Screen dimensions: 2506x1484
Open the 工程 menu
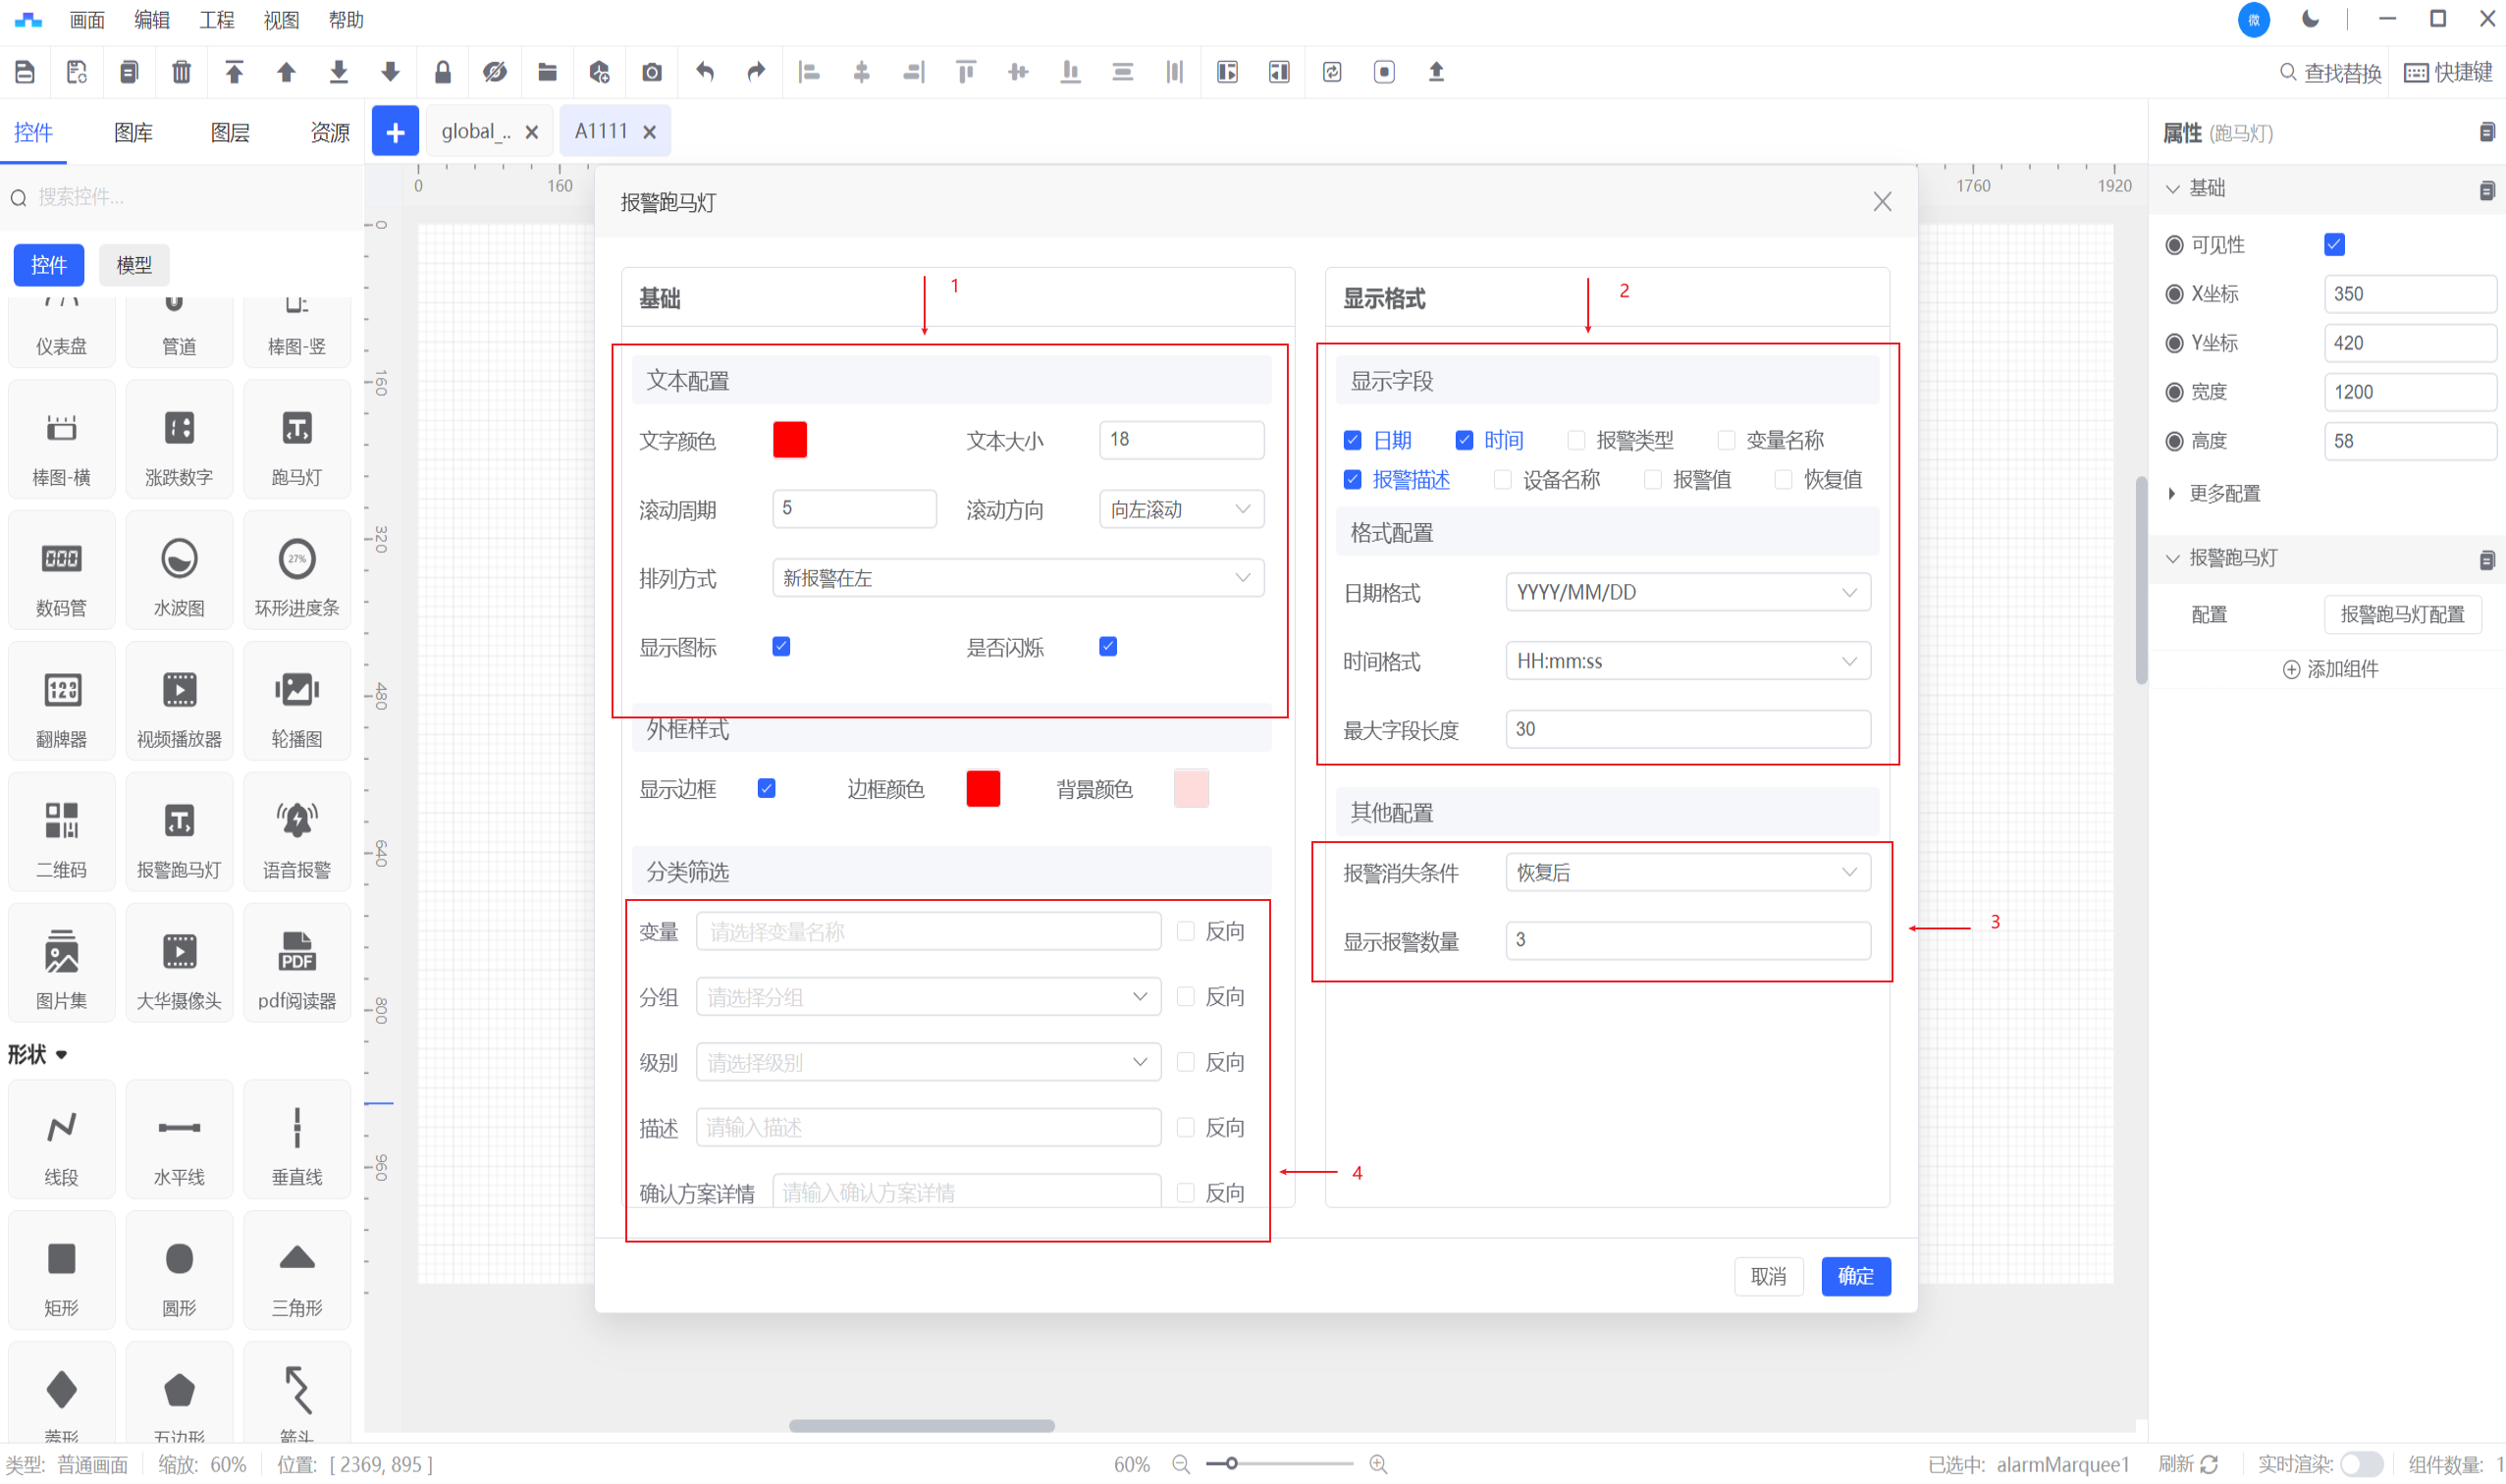click(x=216, y=20)
